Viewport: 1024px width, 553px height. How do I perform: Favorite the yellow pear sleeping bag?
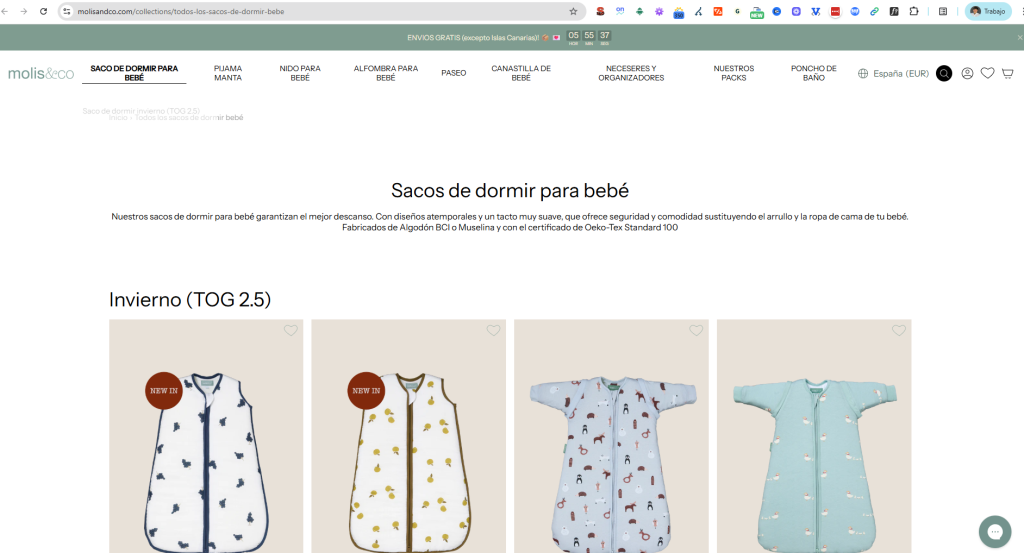coord(493,331)
